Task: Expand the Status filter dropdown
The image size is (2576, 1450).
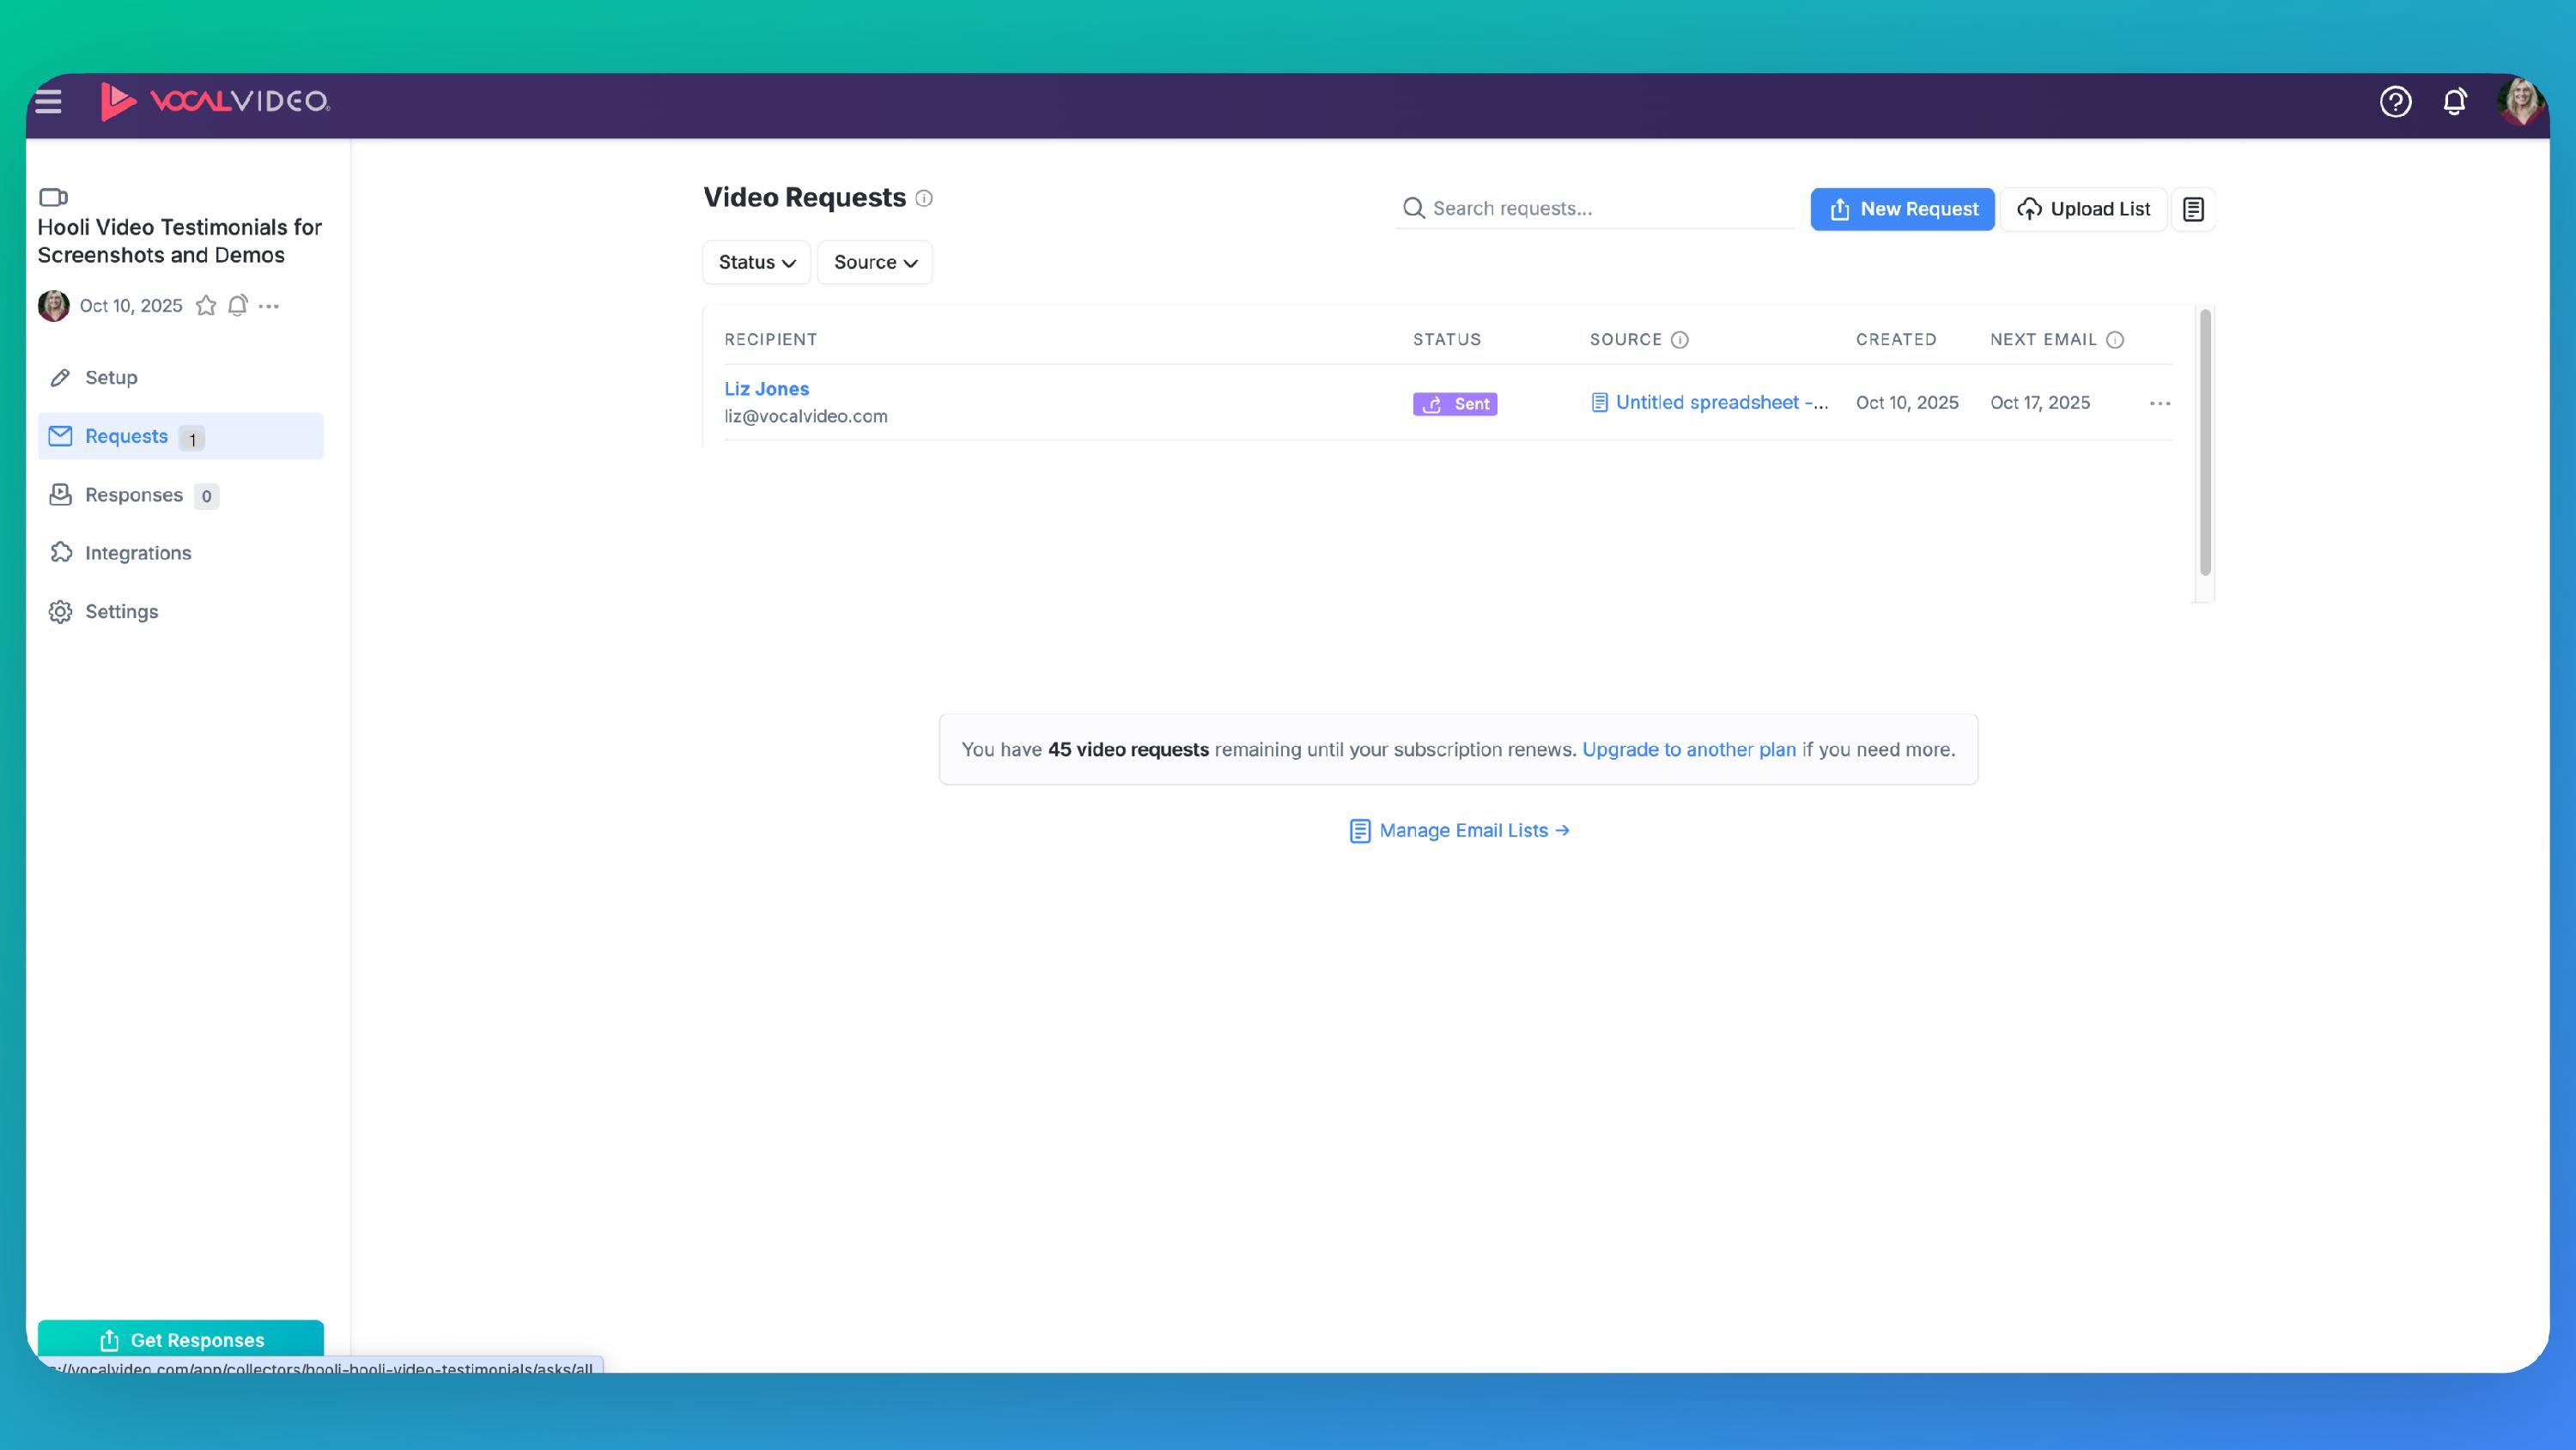Action: pyautogui.click(x=756, y=262)
